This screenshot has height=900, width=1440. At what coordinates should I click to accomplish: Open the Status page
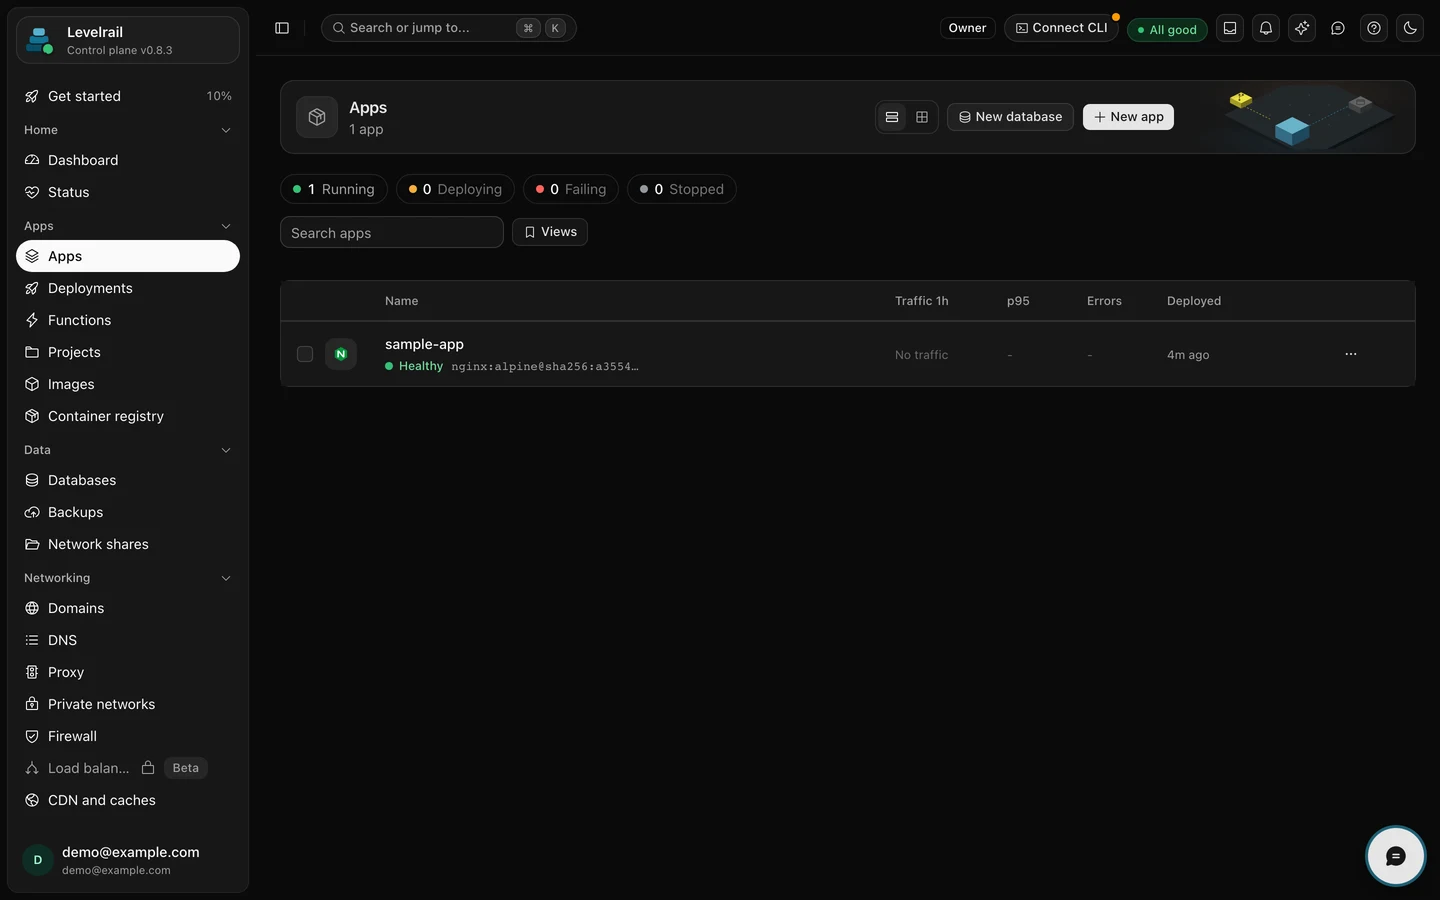click(x=128, y=192)
